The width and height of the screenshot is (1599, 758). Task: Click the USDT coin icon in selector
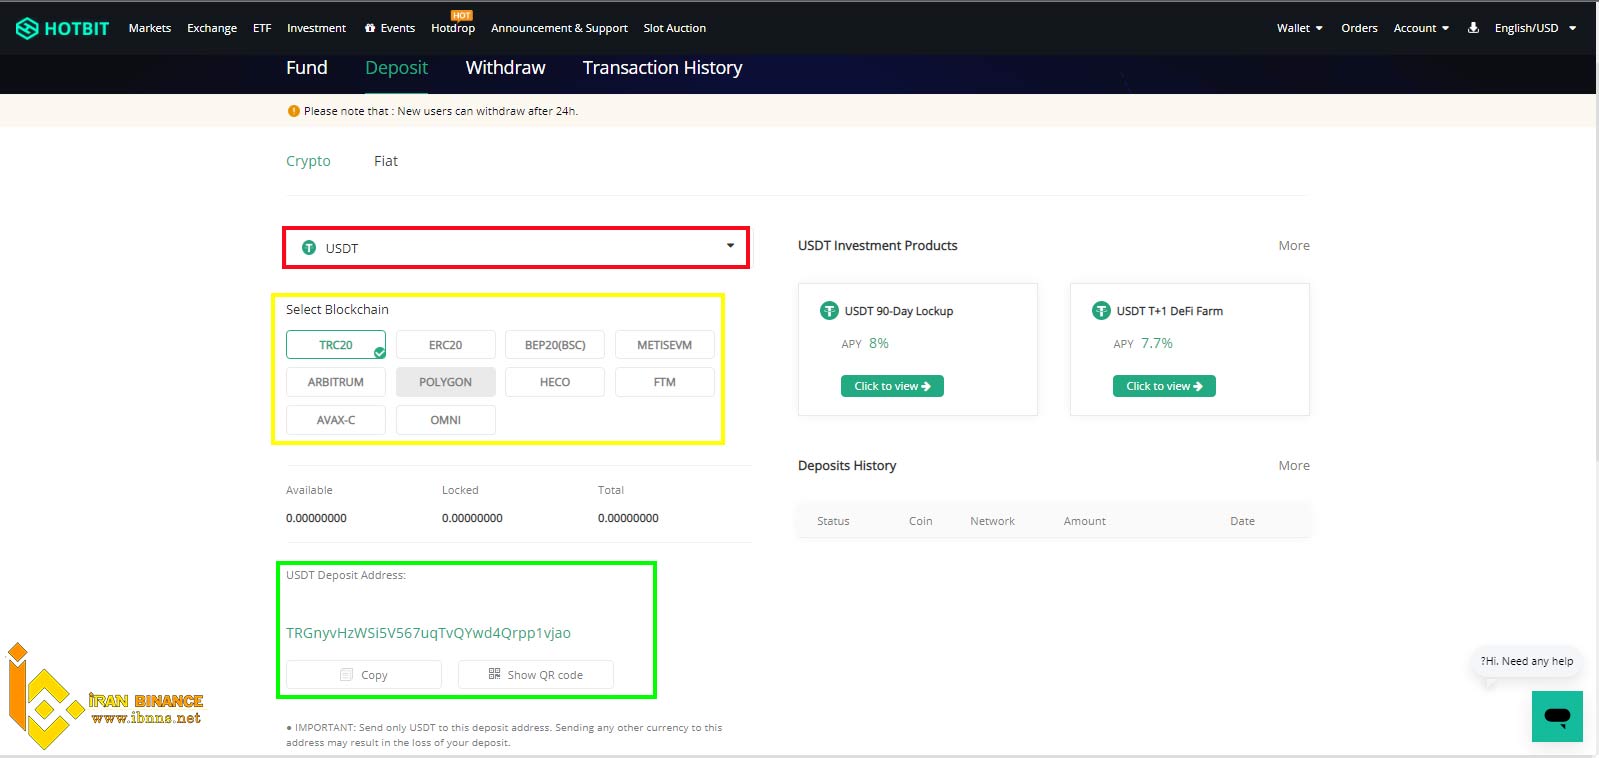tap(309, 247)
